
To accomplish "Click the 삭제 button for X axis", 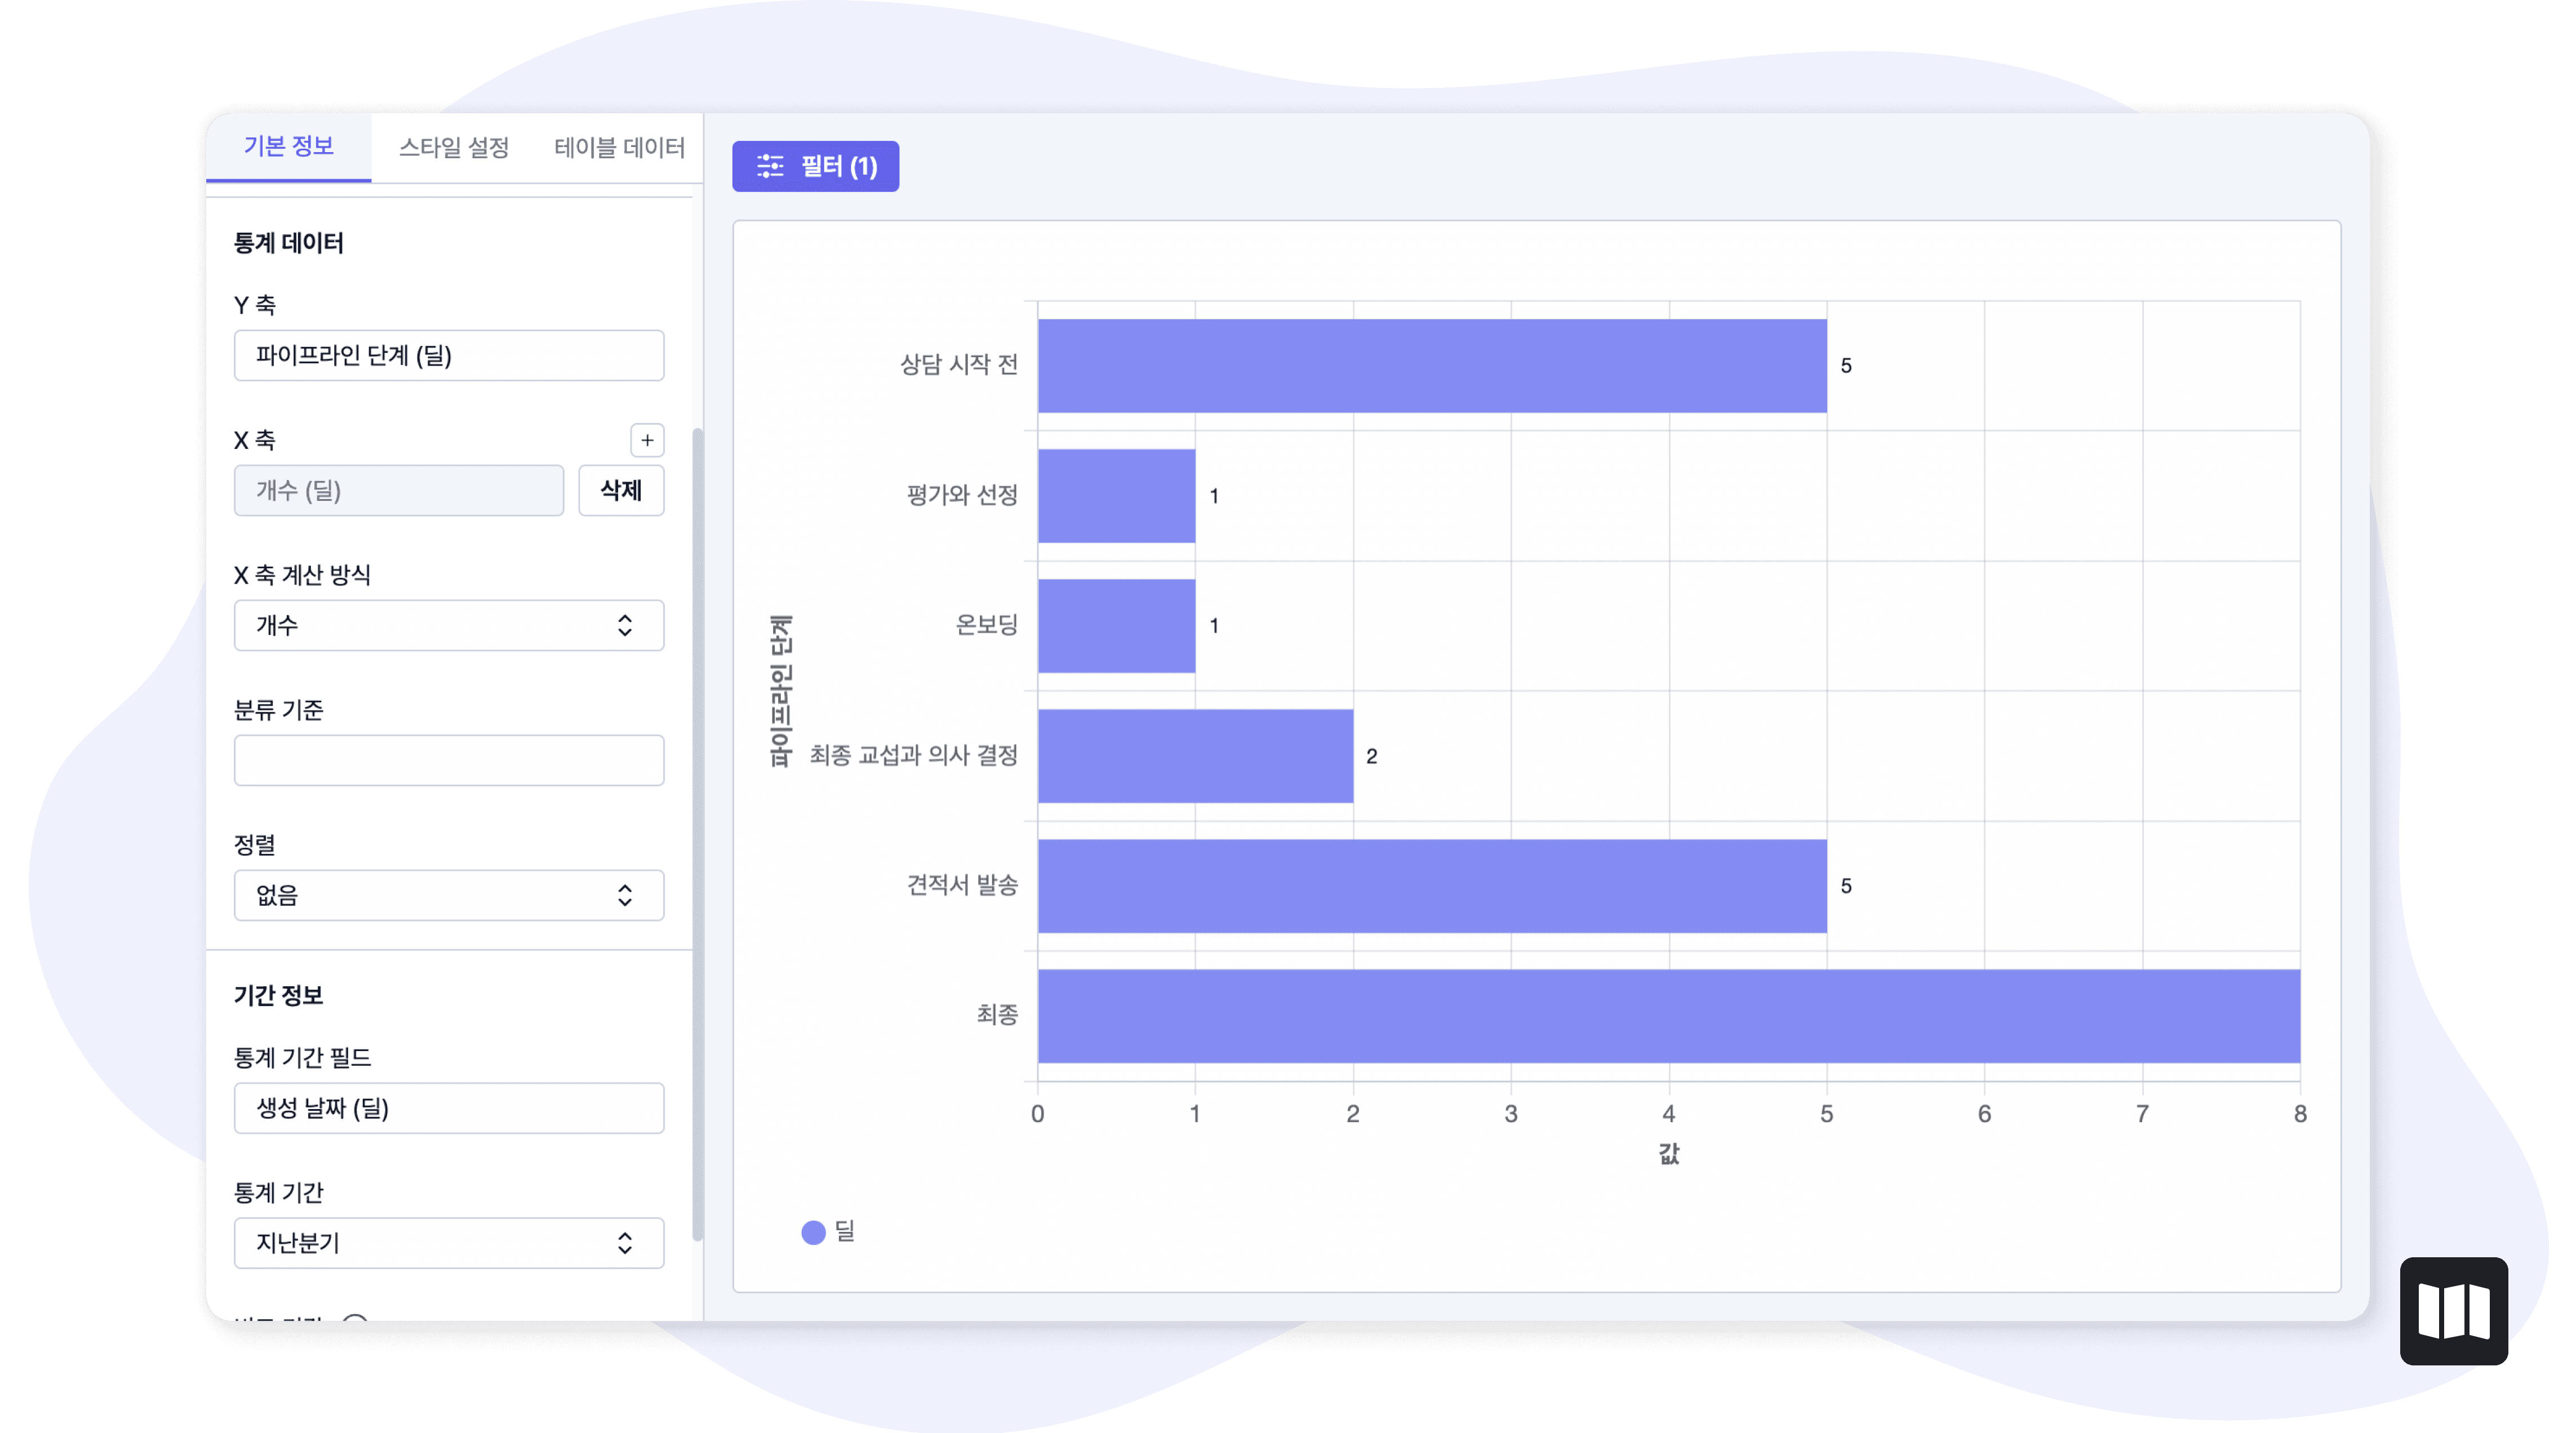I will tap(621, 490).
